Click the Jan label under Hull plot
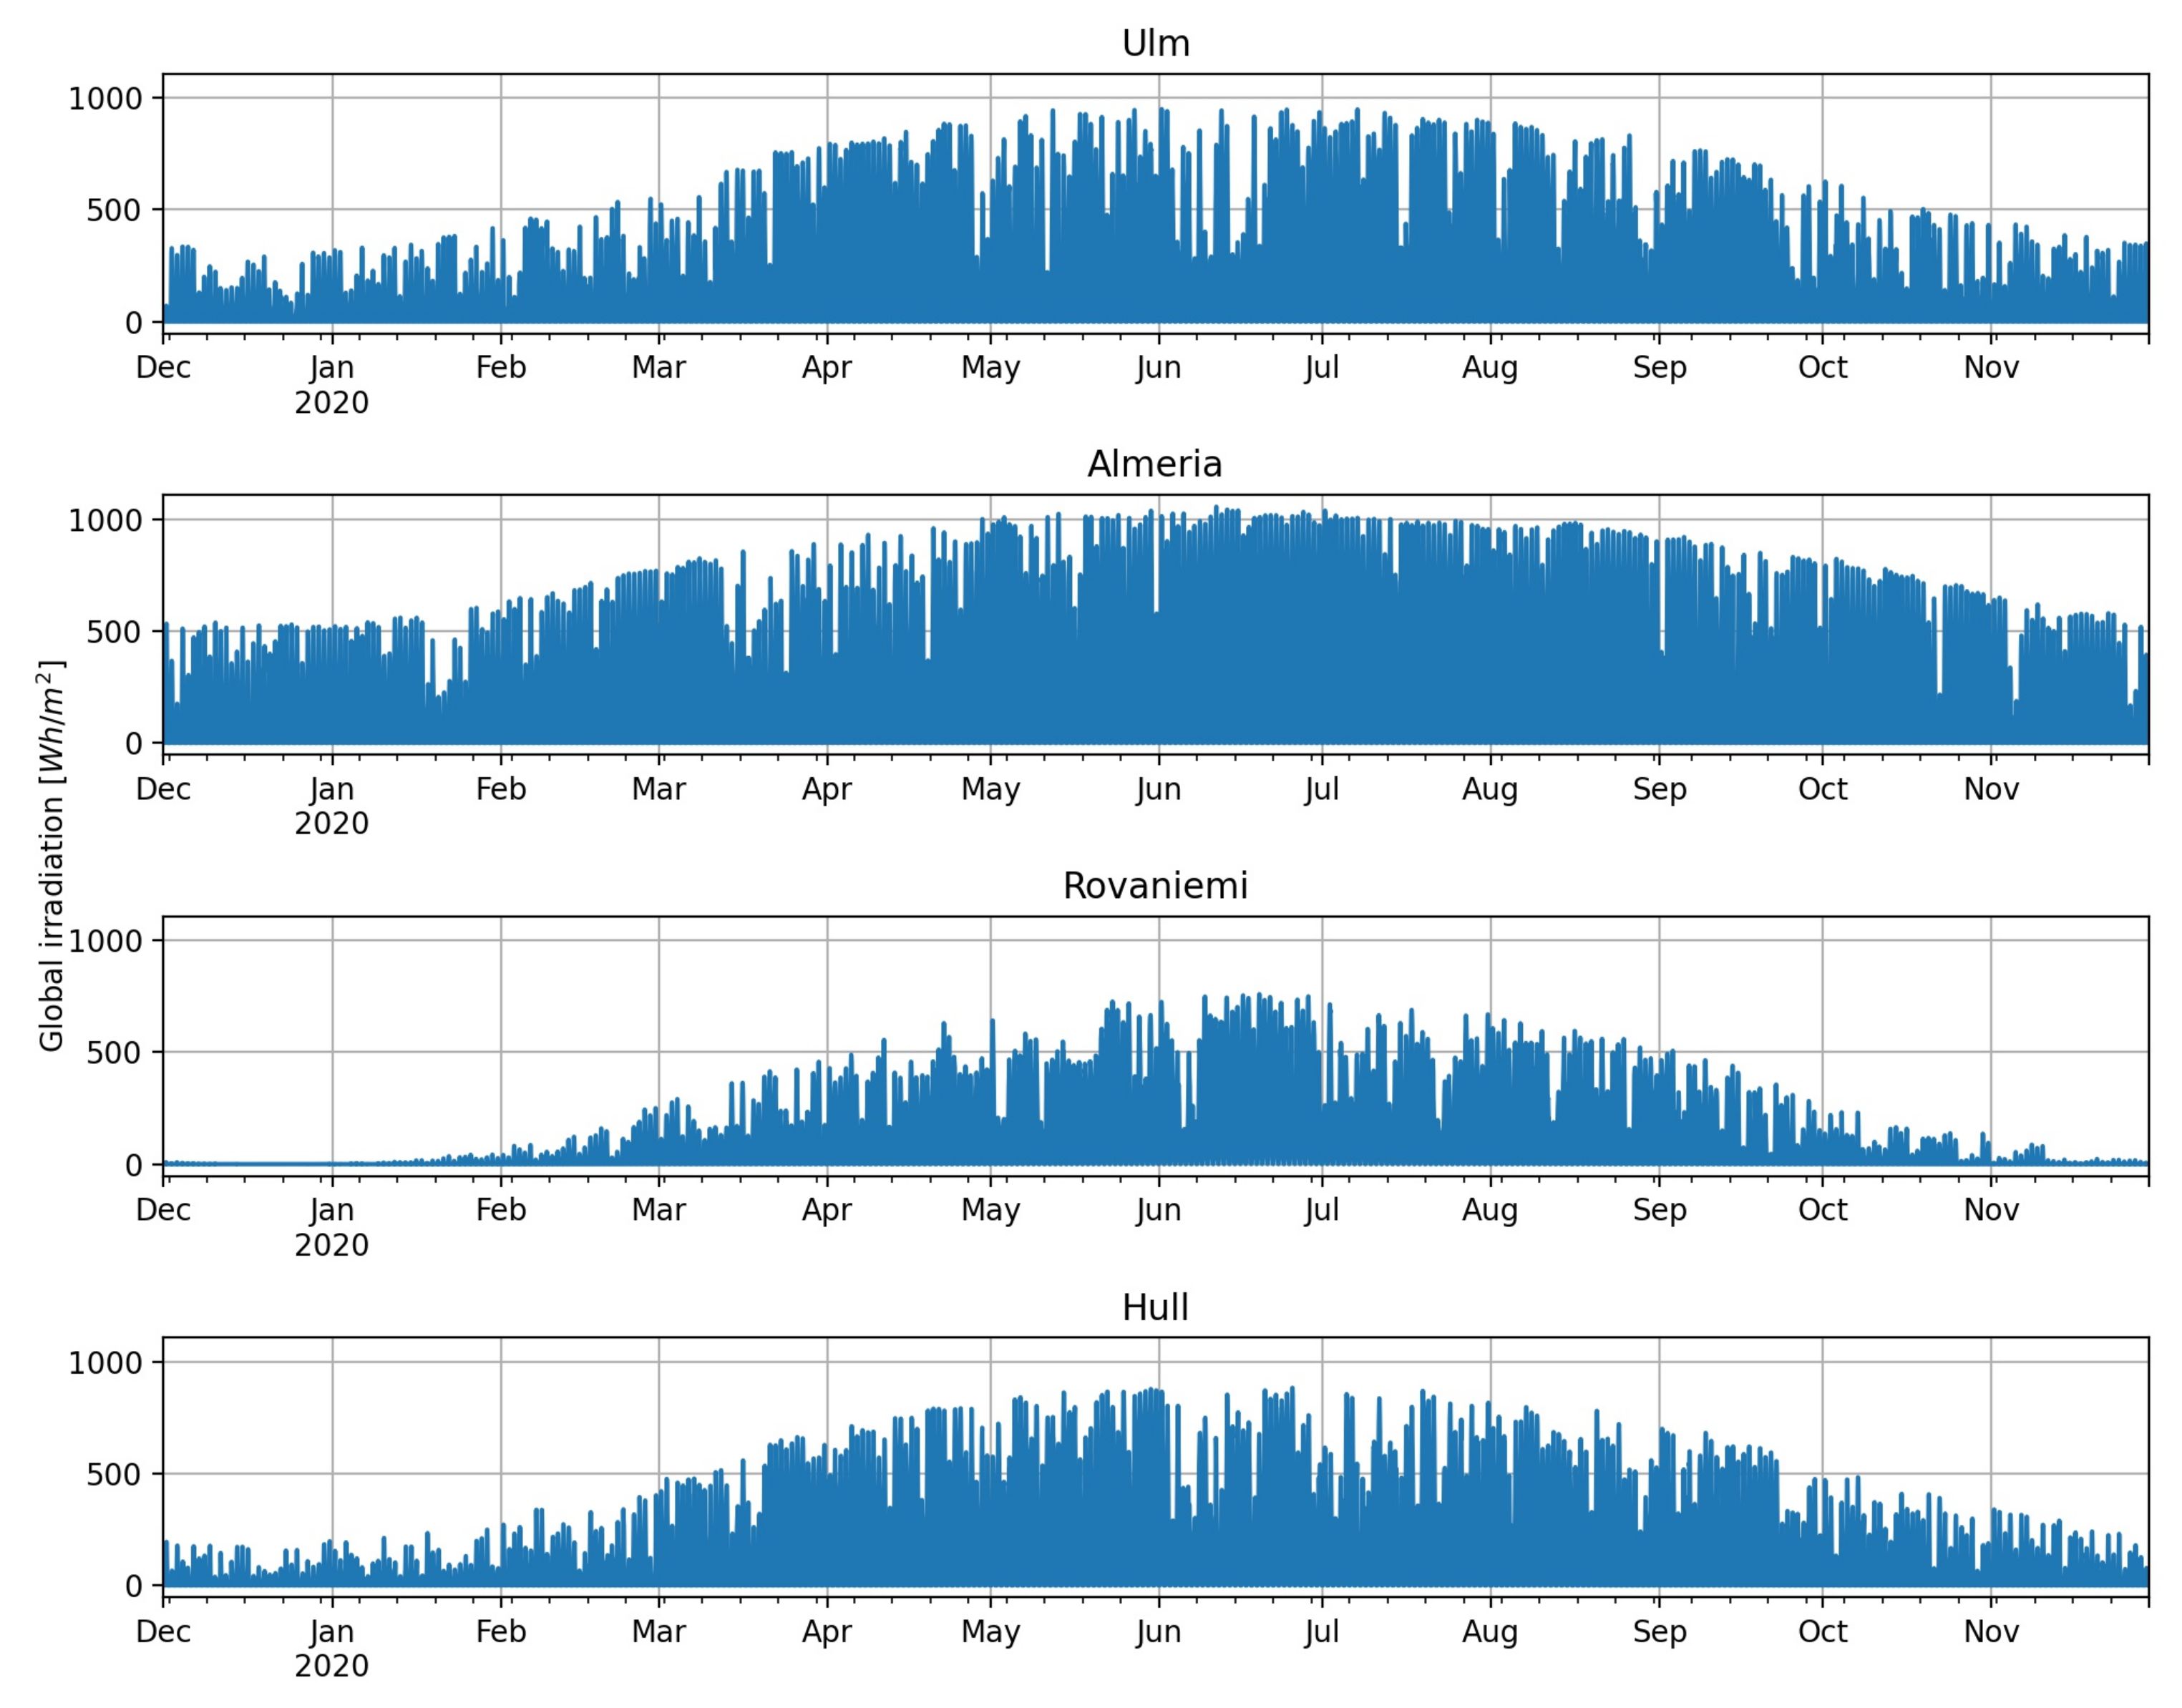Viewport: 2182px width, 1708px height. 332,1632
